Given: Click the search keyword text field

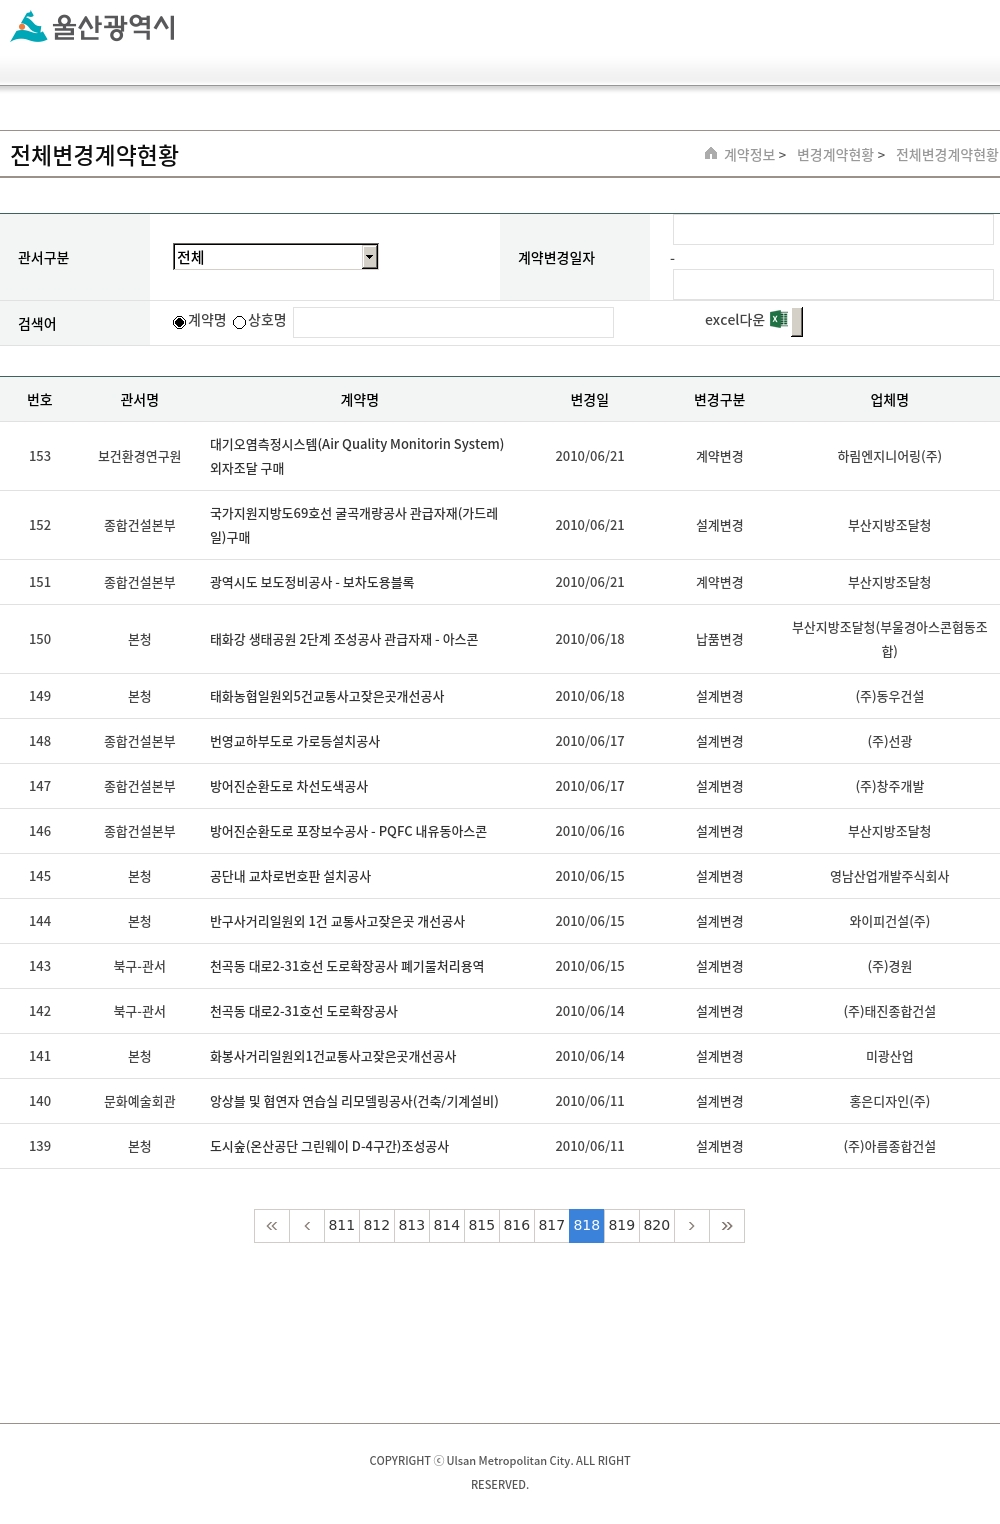Looking at the screenshot, I should 453,322.
